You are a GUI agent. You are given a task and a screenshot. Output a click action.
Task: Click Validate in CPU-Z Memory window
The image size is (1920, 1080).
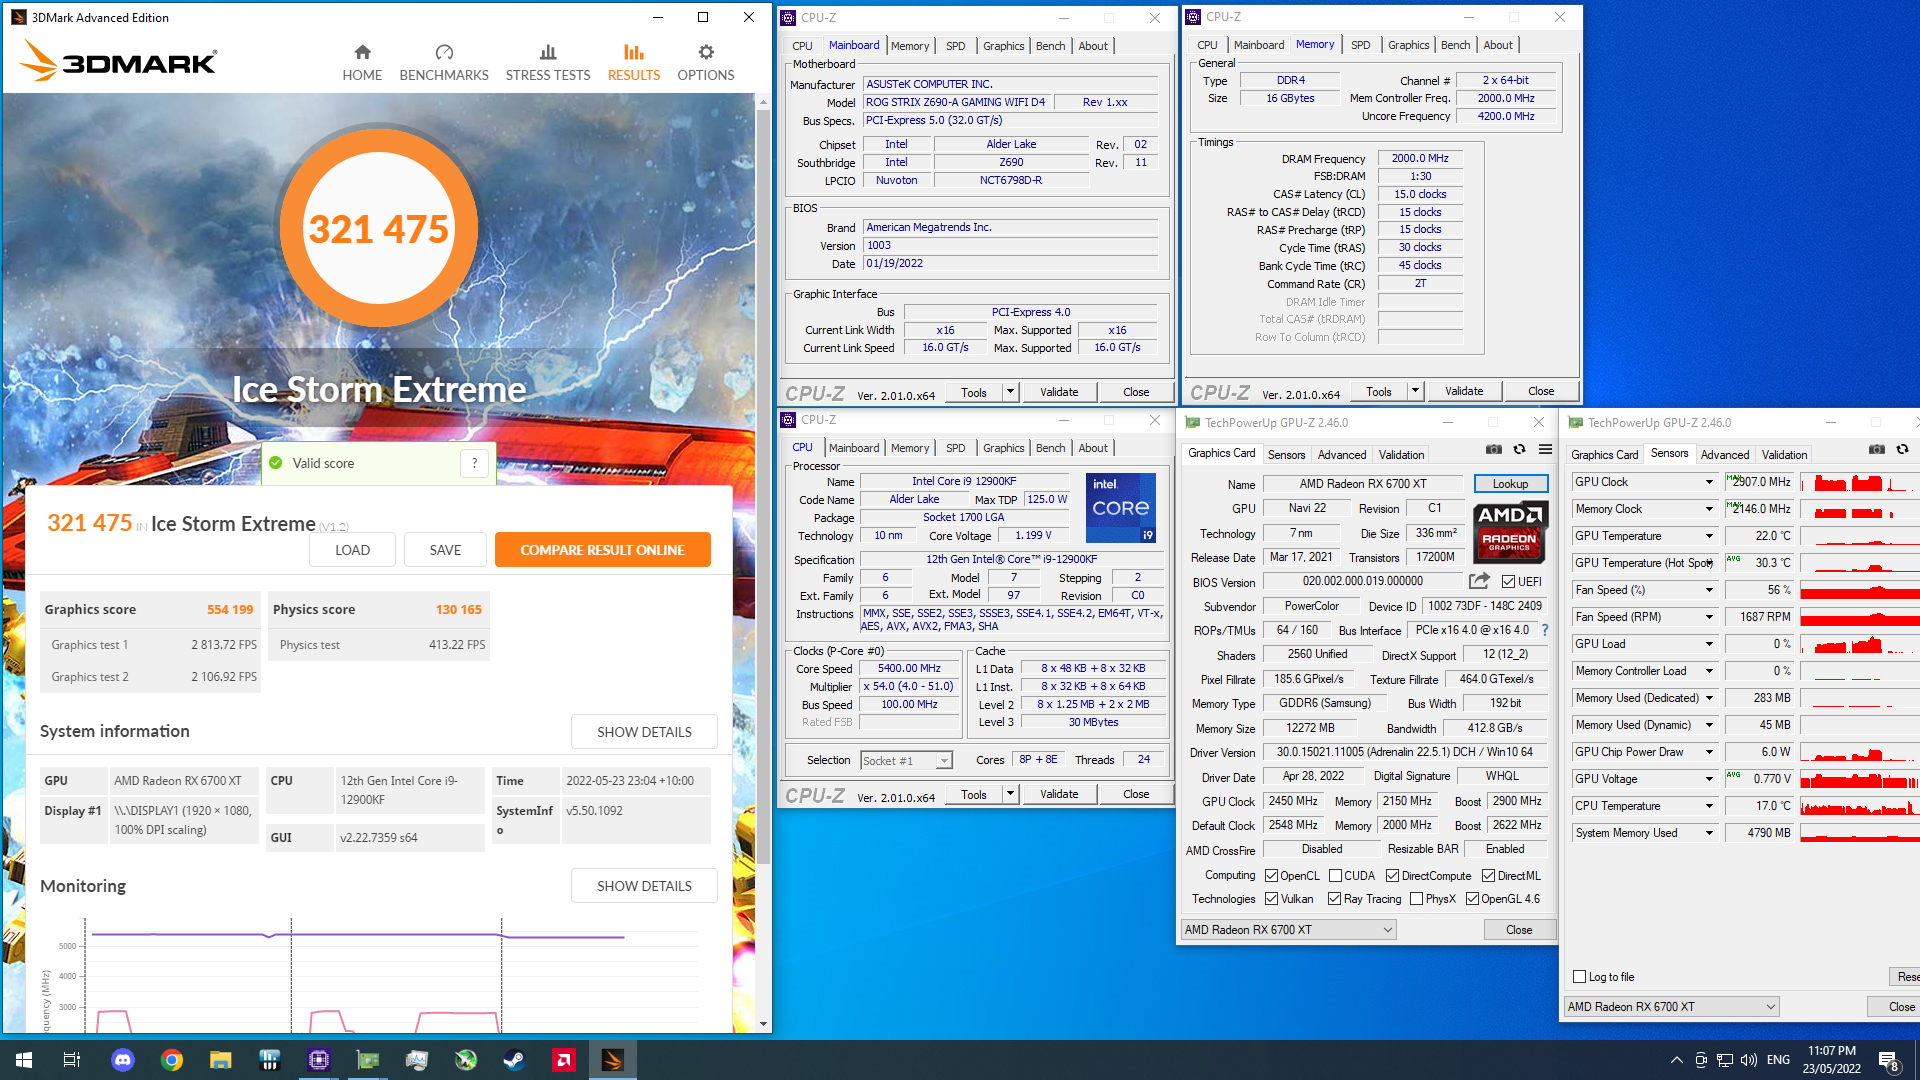tap(1464, 391)
